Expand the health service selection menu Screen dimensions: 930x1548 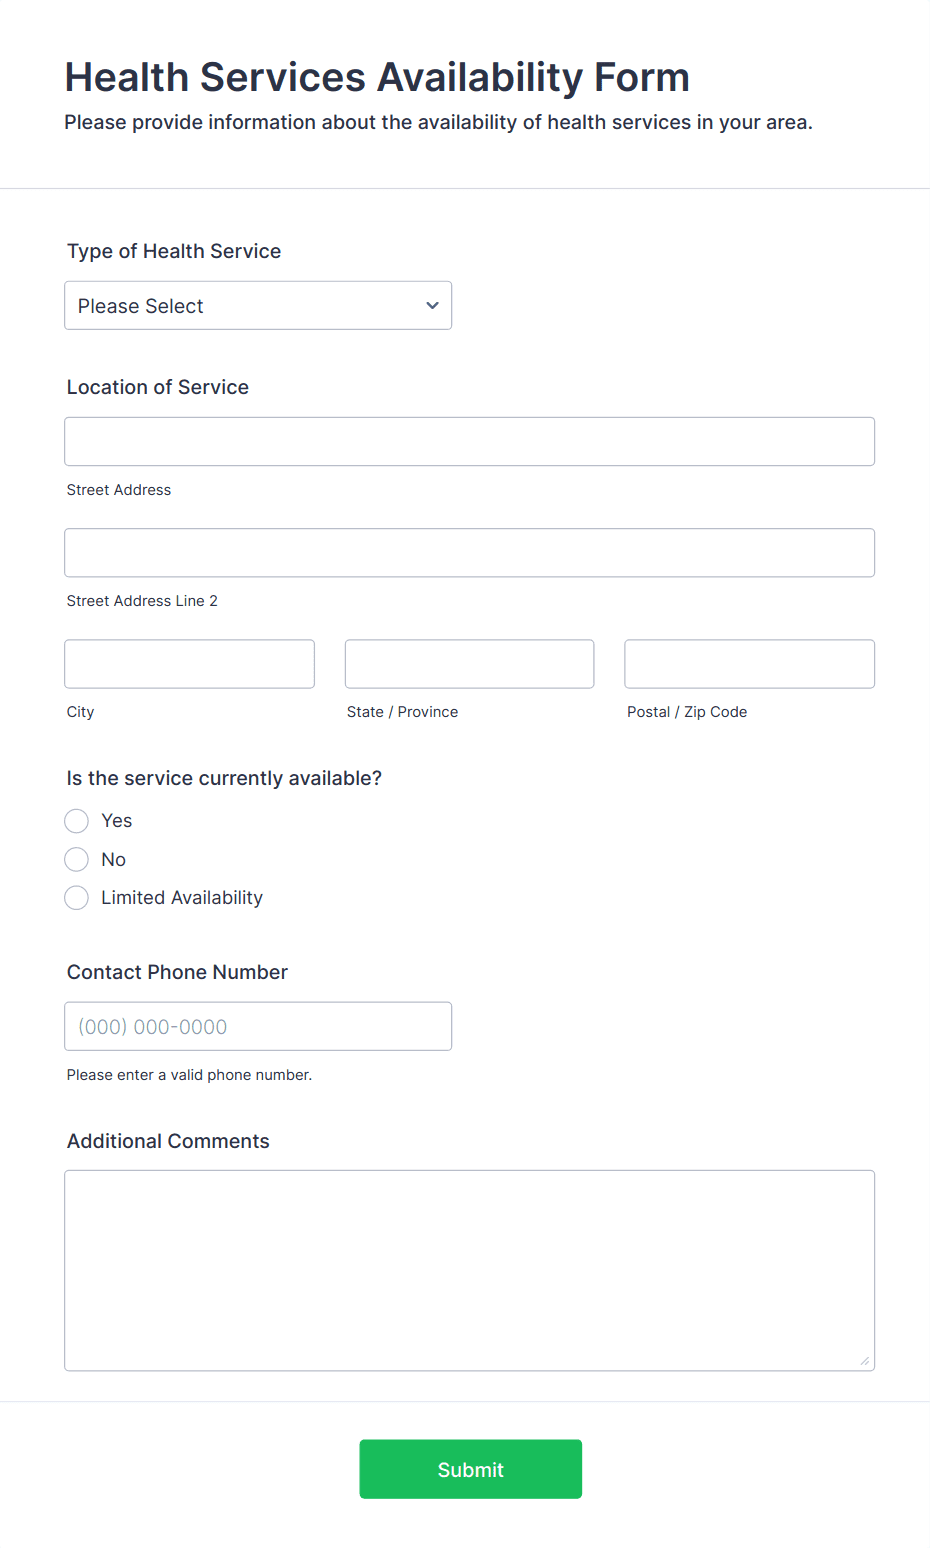point(257,305)
